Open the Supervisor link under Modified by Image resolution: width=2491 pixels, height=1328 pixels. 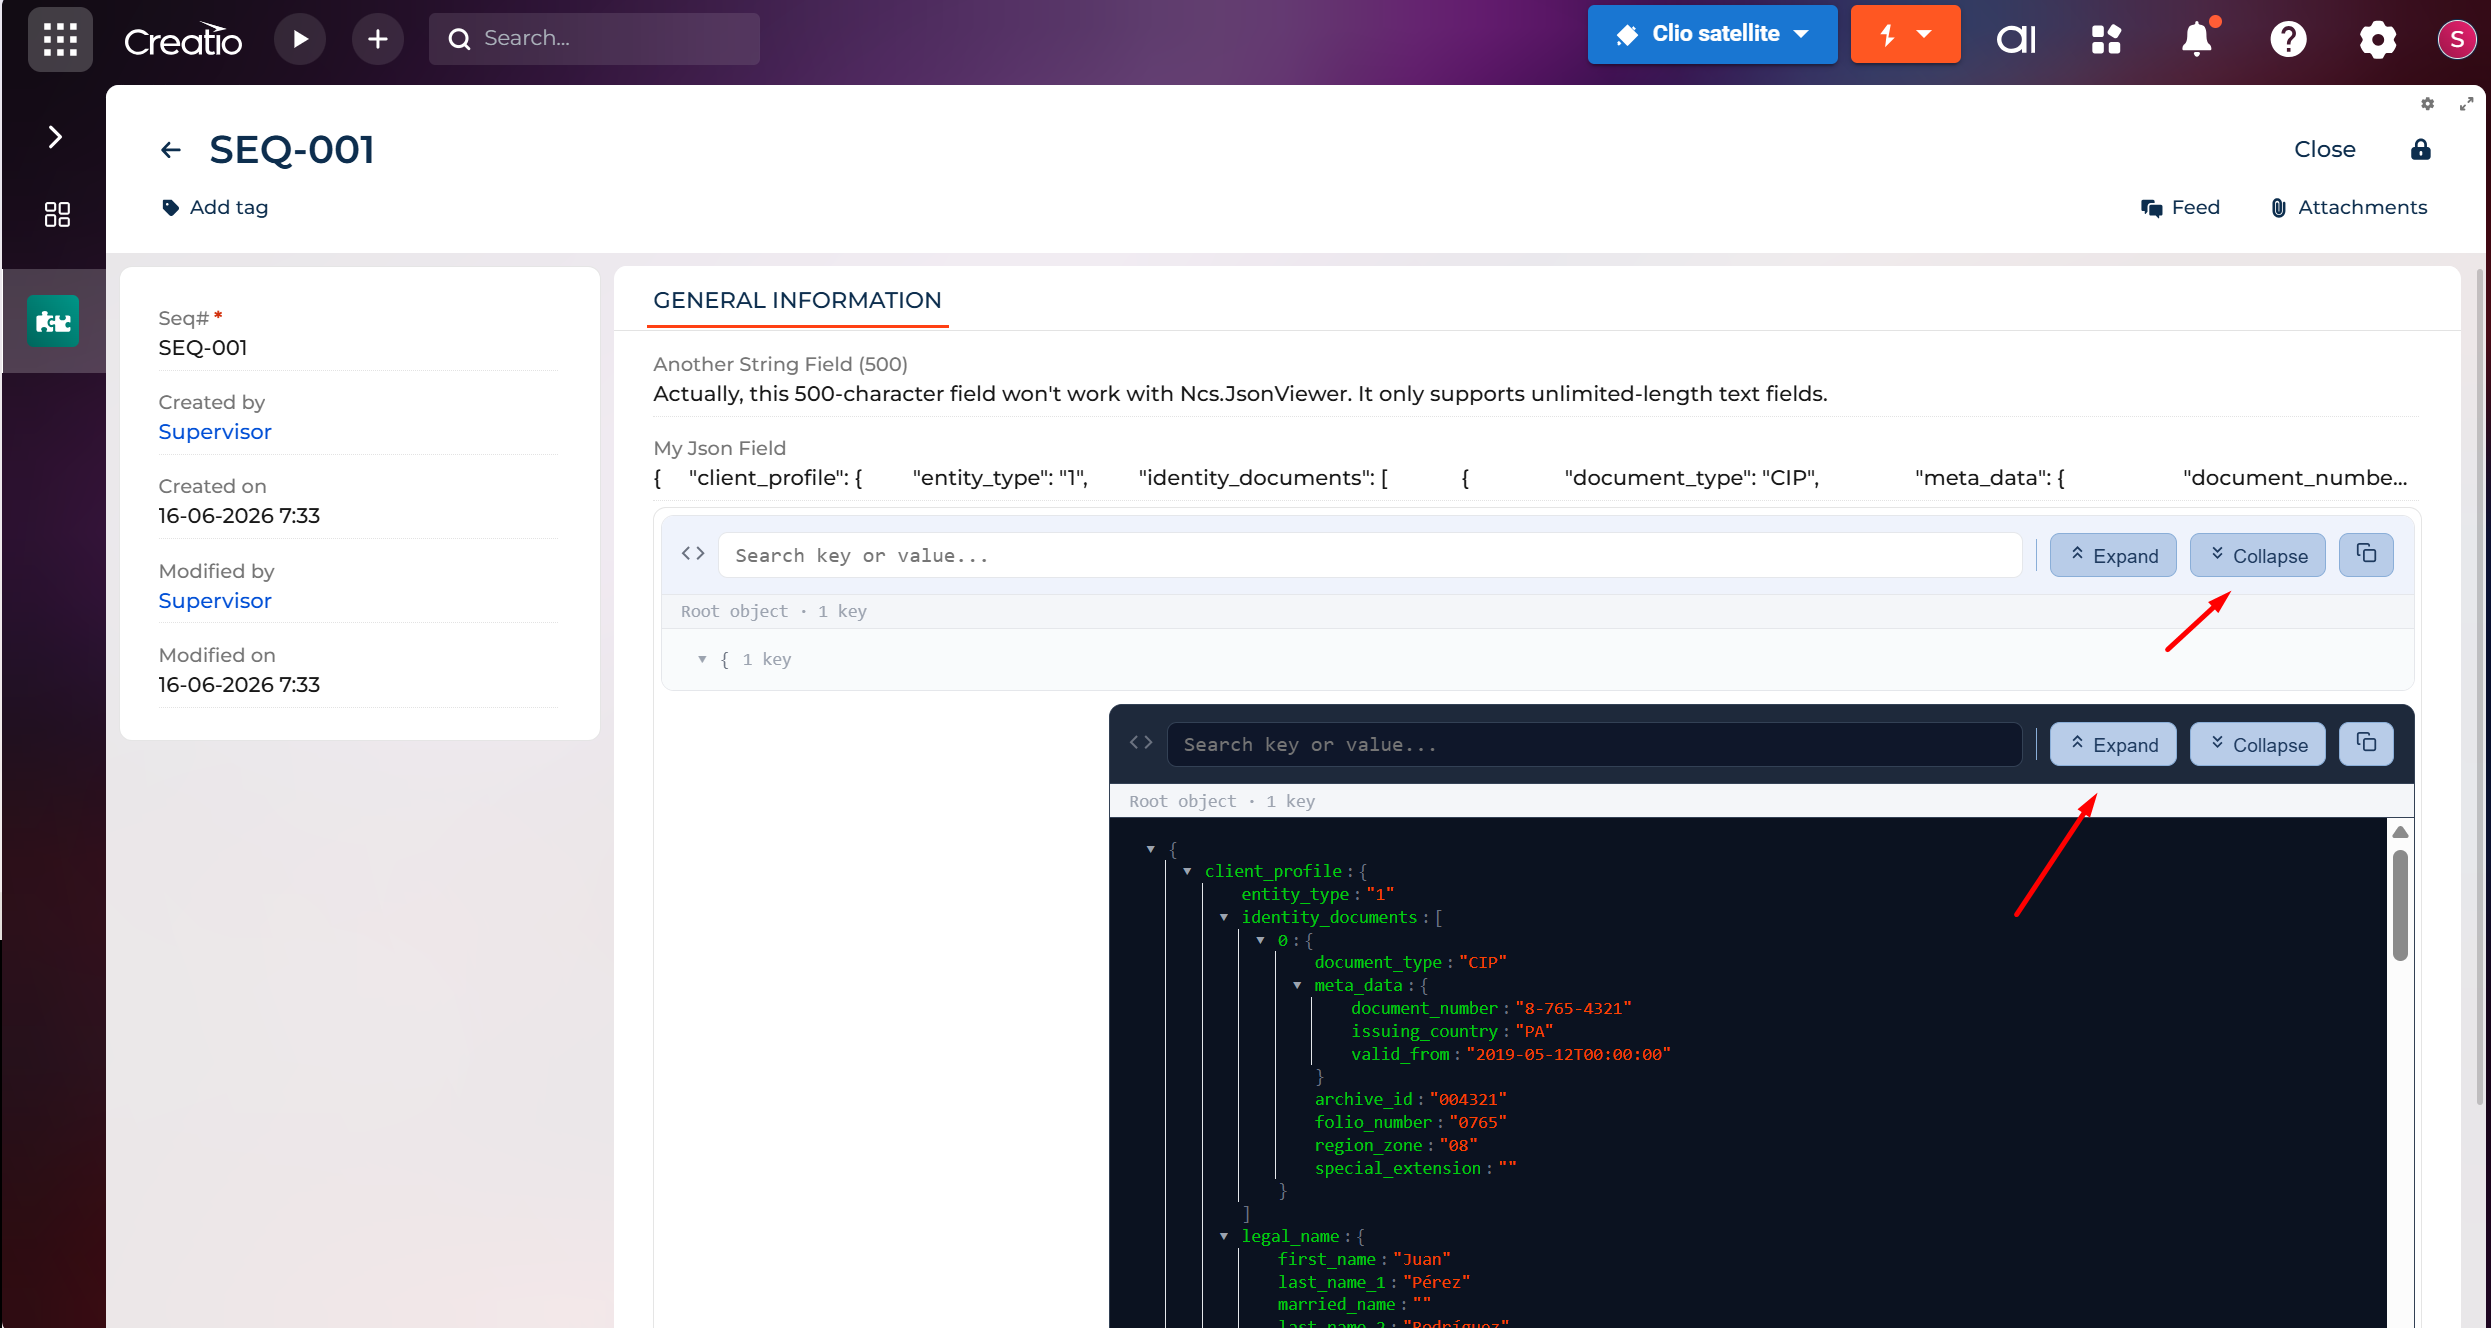[x=215, y=600]
